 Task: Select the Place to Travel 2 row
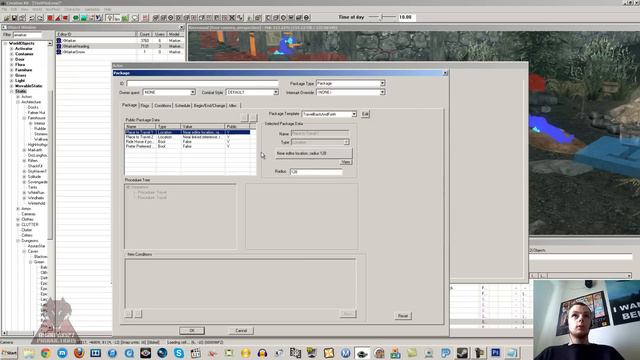coord(187,137)
